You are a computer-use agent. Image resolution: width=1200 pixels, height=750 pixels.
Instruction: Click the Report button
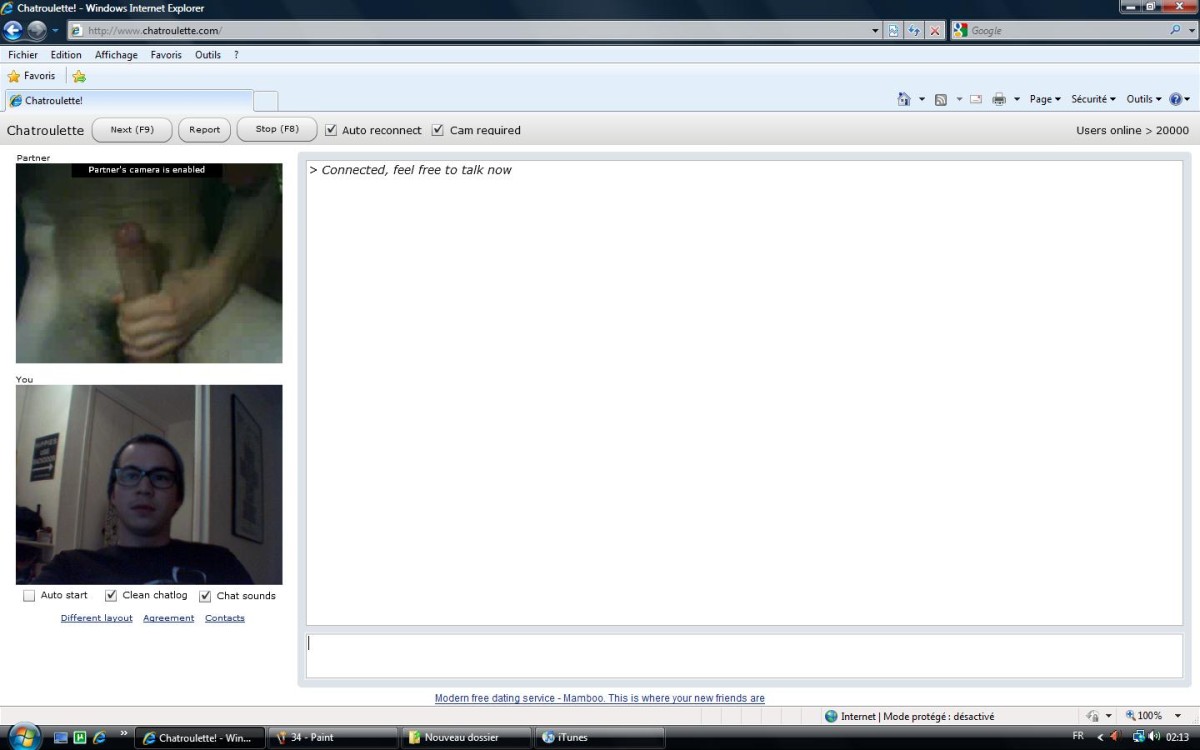coord(205,130)
